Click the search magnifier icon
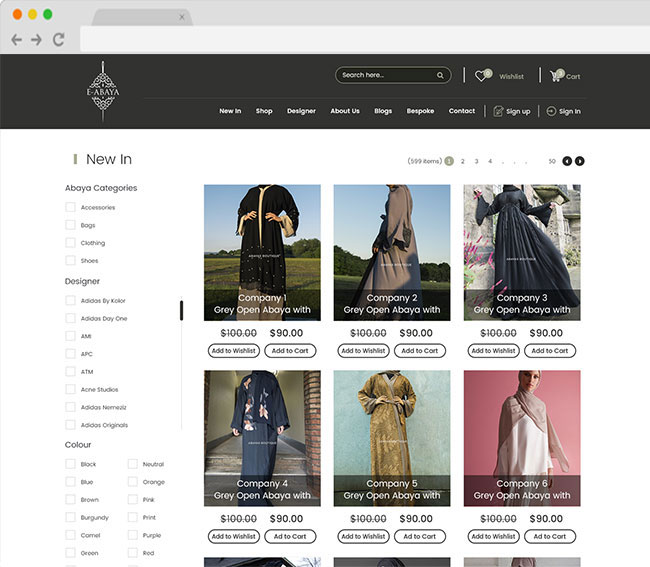This screenshot has height=567, width=650. (440, 75)
